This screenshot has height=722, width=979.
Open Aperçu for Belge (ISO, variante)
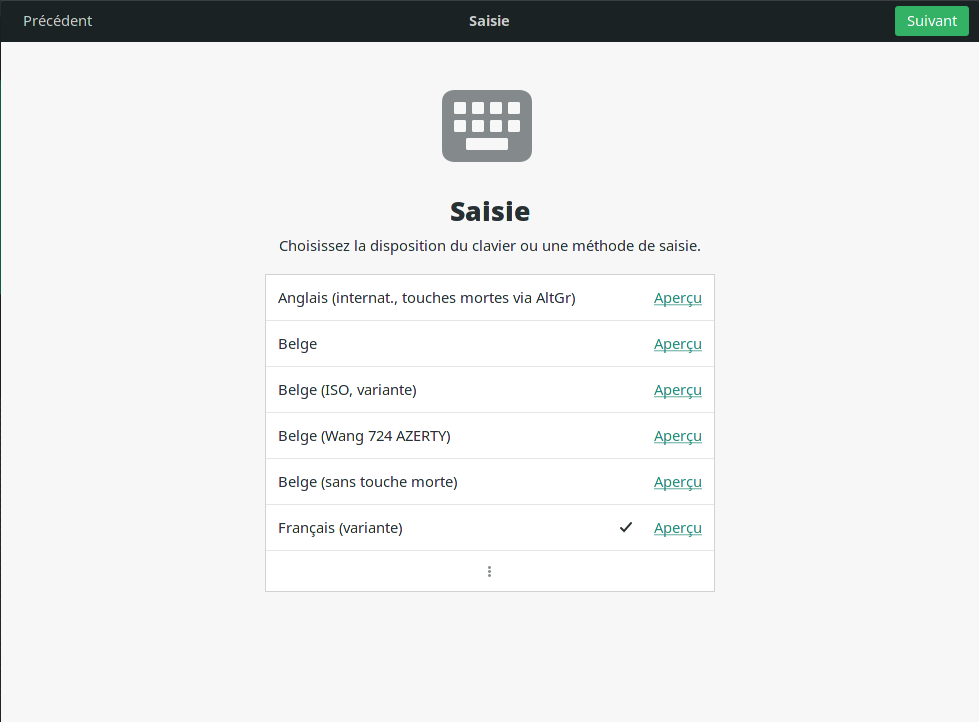(x=677, y=390)
